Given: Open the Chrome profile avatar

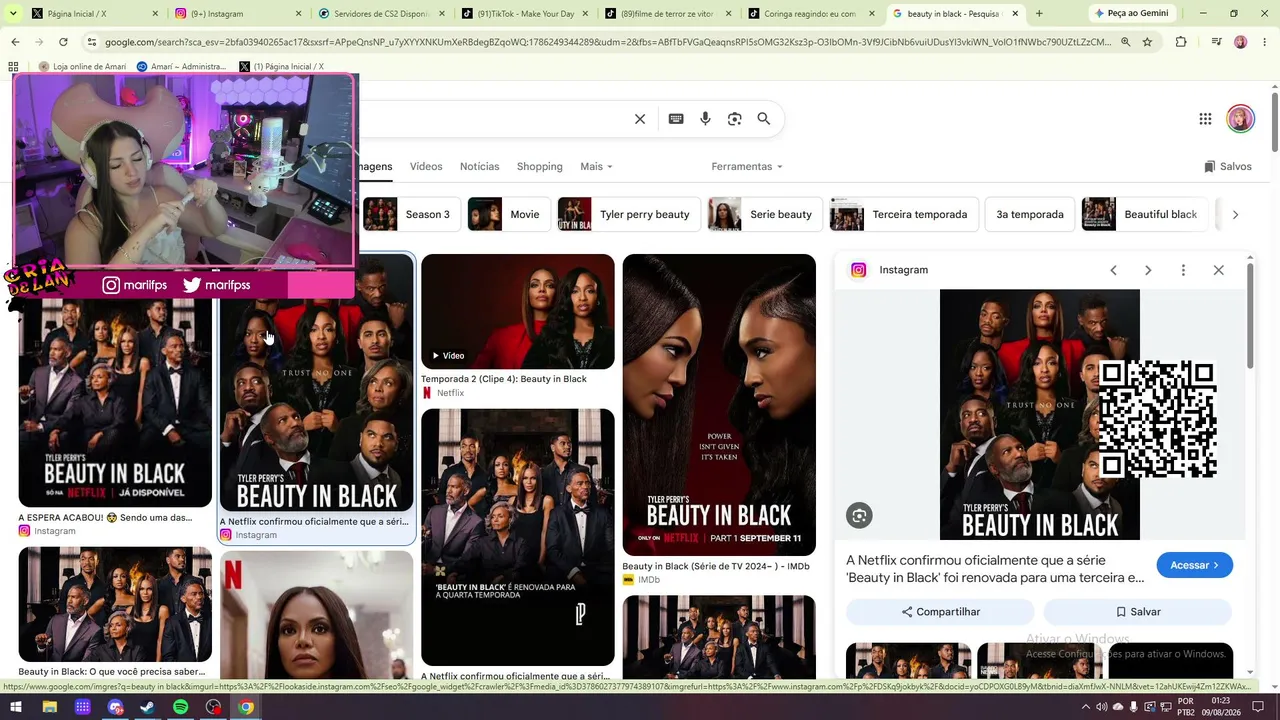Looking at the screenshot, I should 1240,42.
